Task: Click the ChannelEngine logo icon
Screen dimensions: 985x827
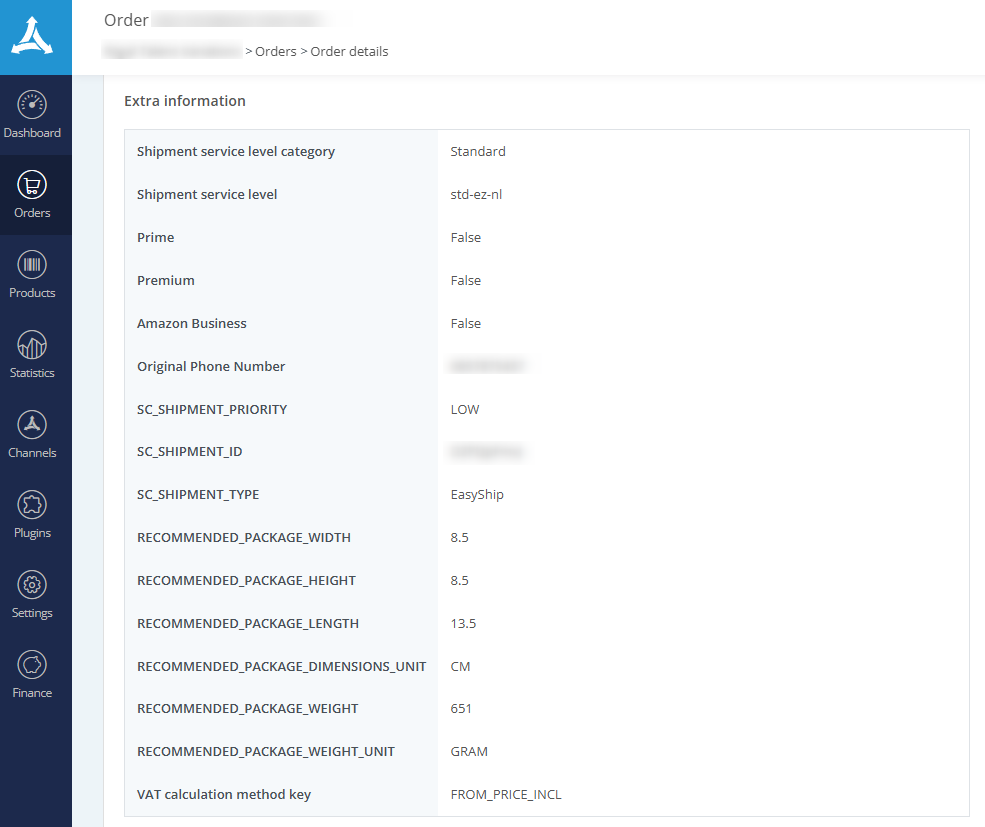Action: pyautogui.click(x=32, y=35)
